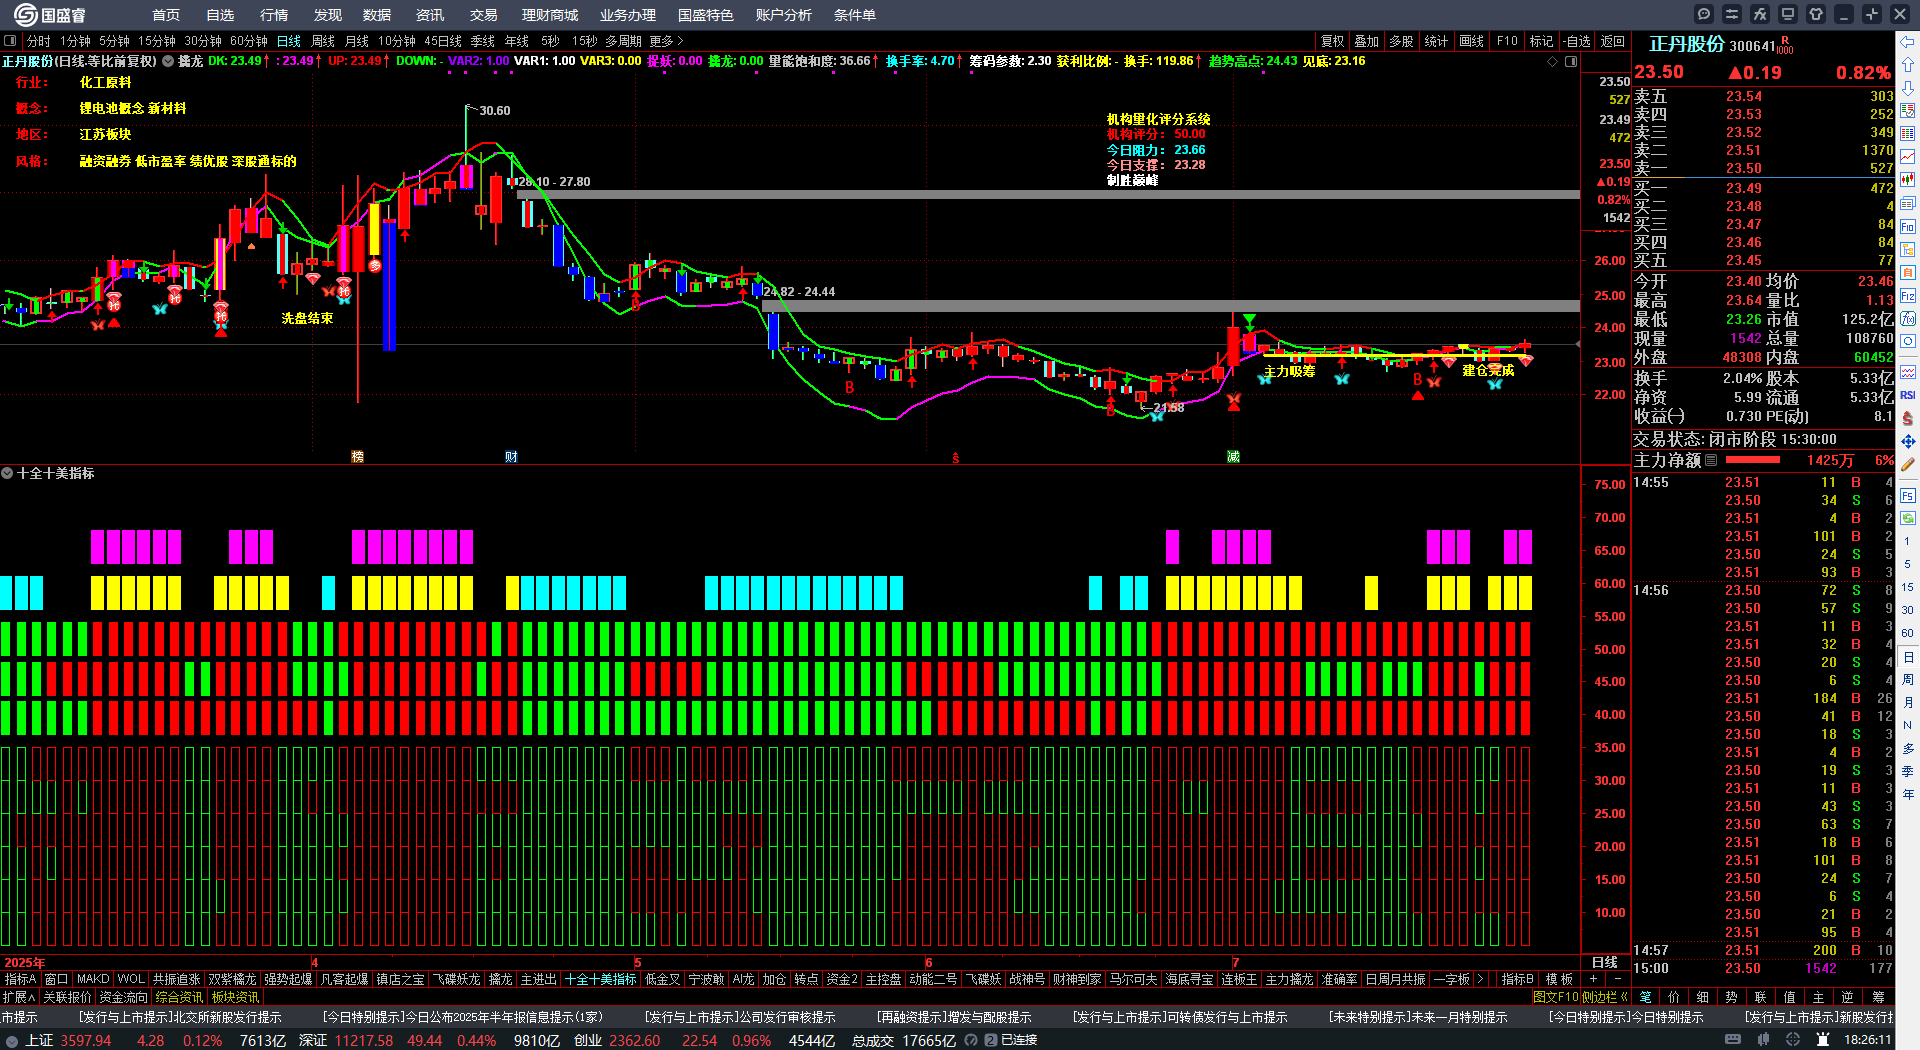The image size is (1920, 1050).
Task: Click the 统计 statistics button
Action: point(1436,41)
